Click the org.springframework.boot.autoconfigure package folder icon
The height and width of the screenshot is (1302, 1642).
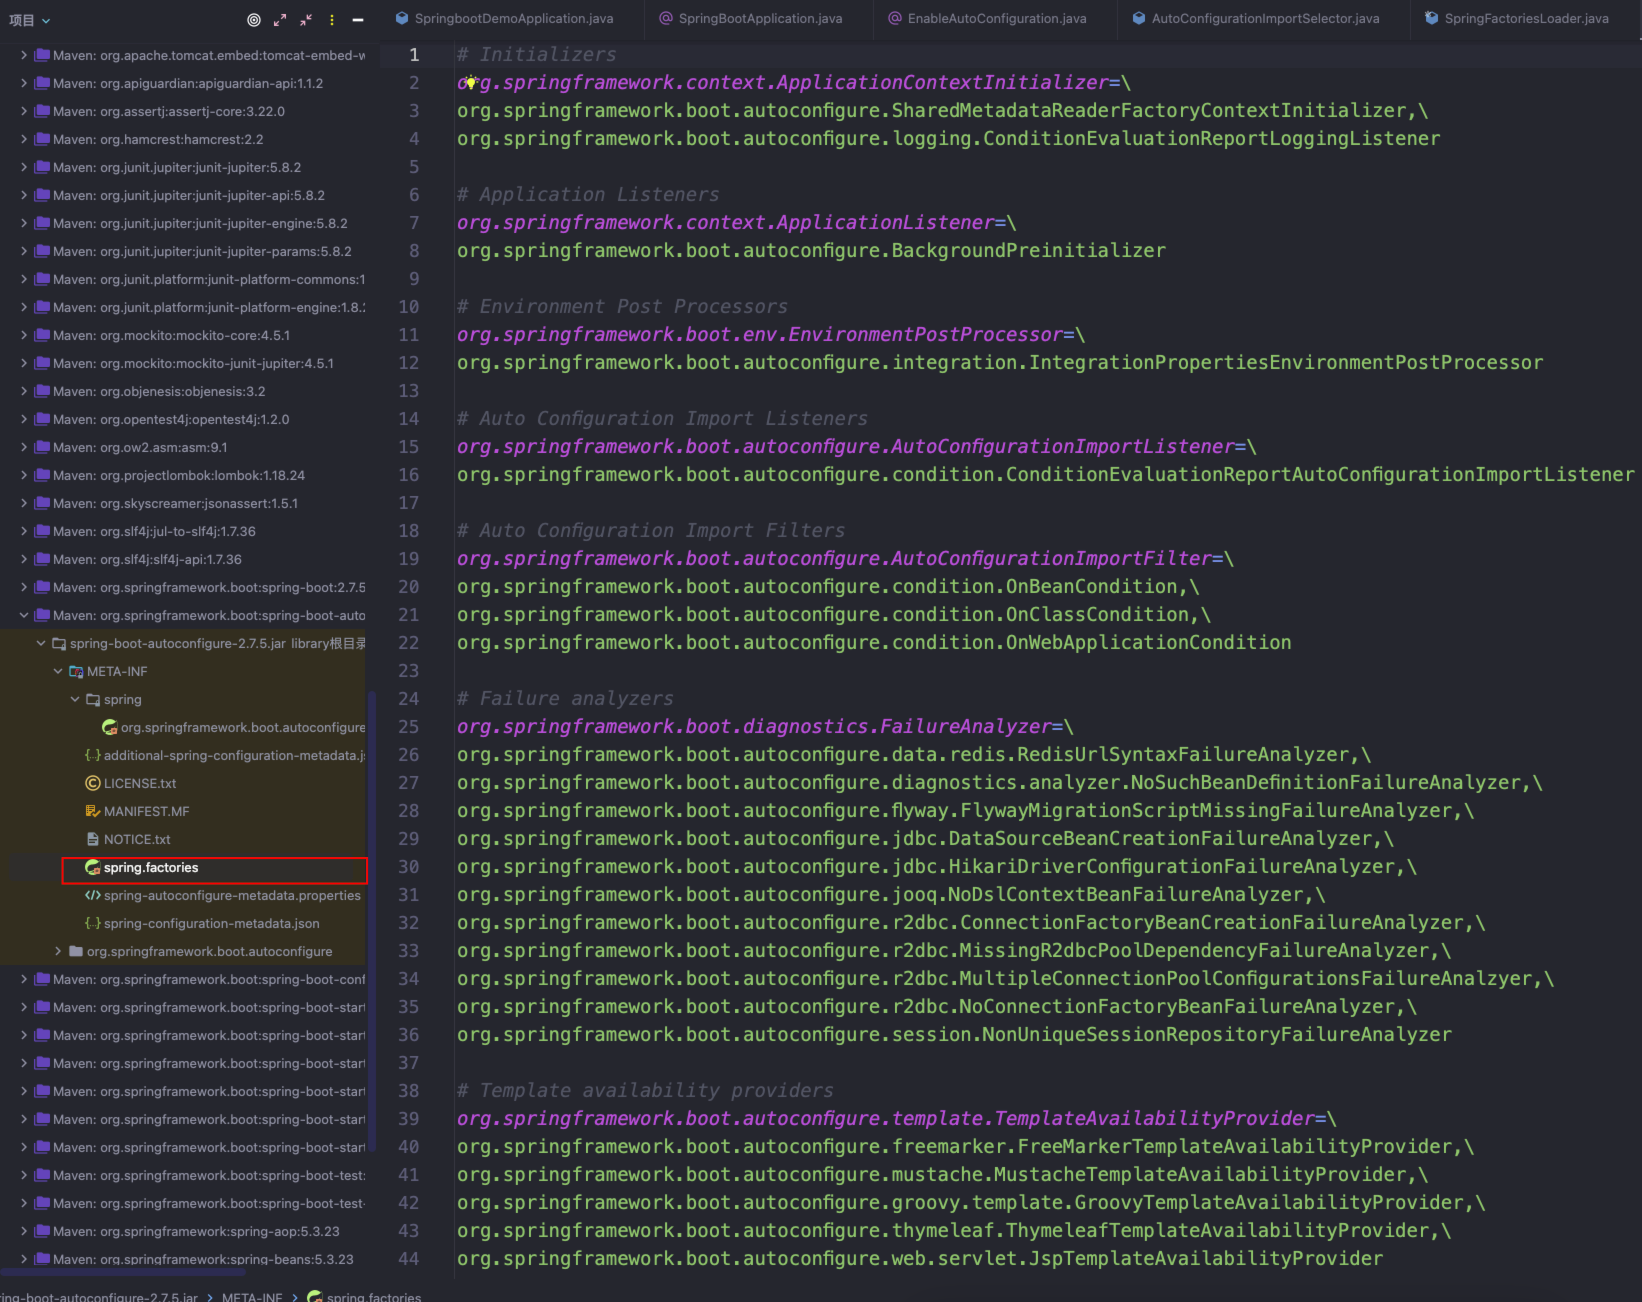(76, 952)
